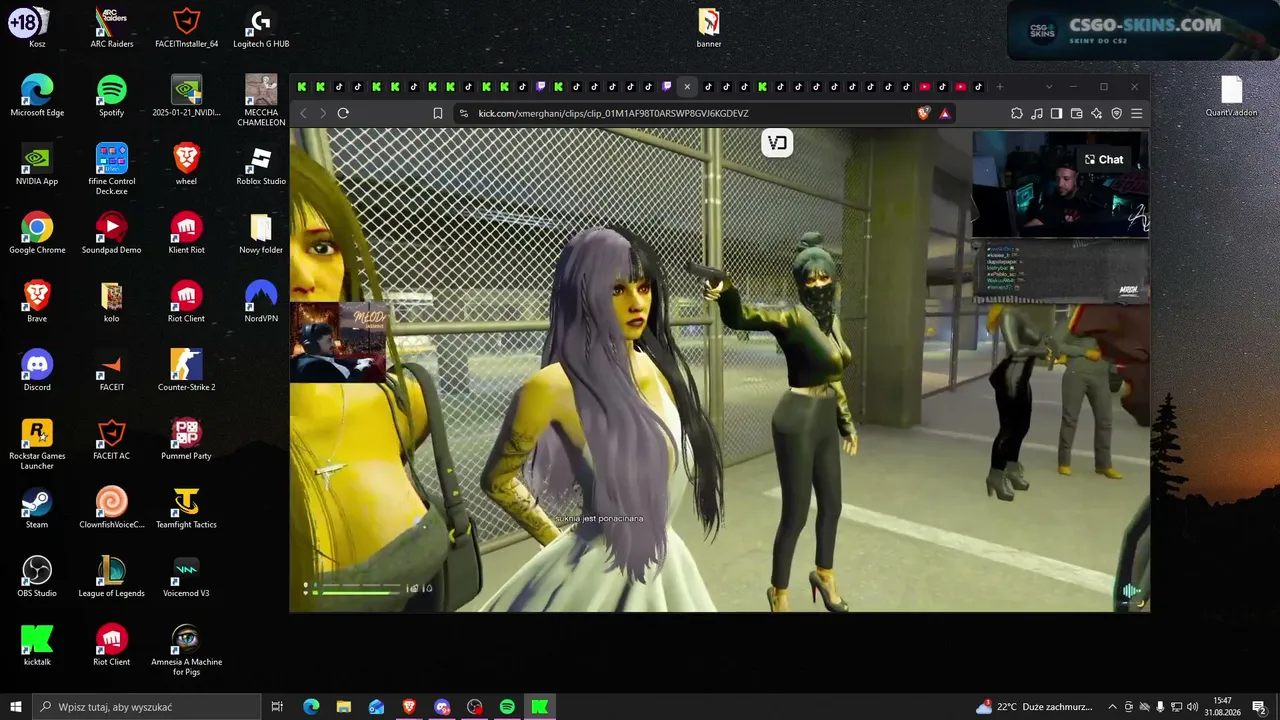Open the notification center icon

pos(1259,707)
